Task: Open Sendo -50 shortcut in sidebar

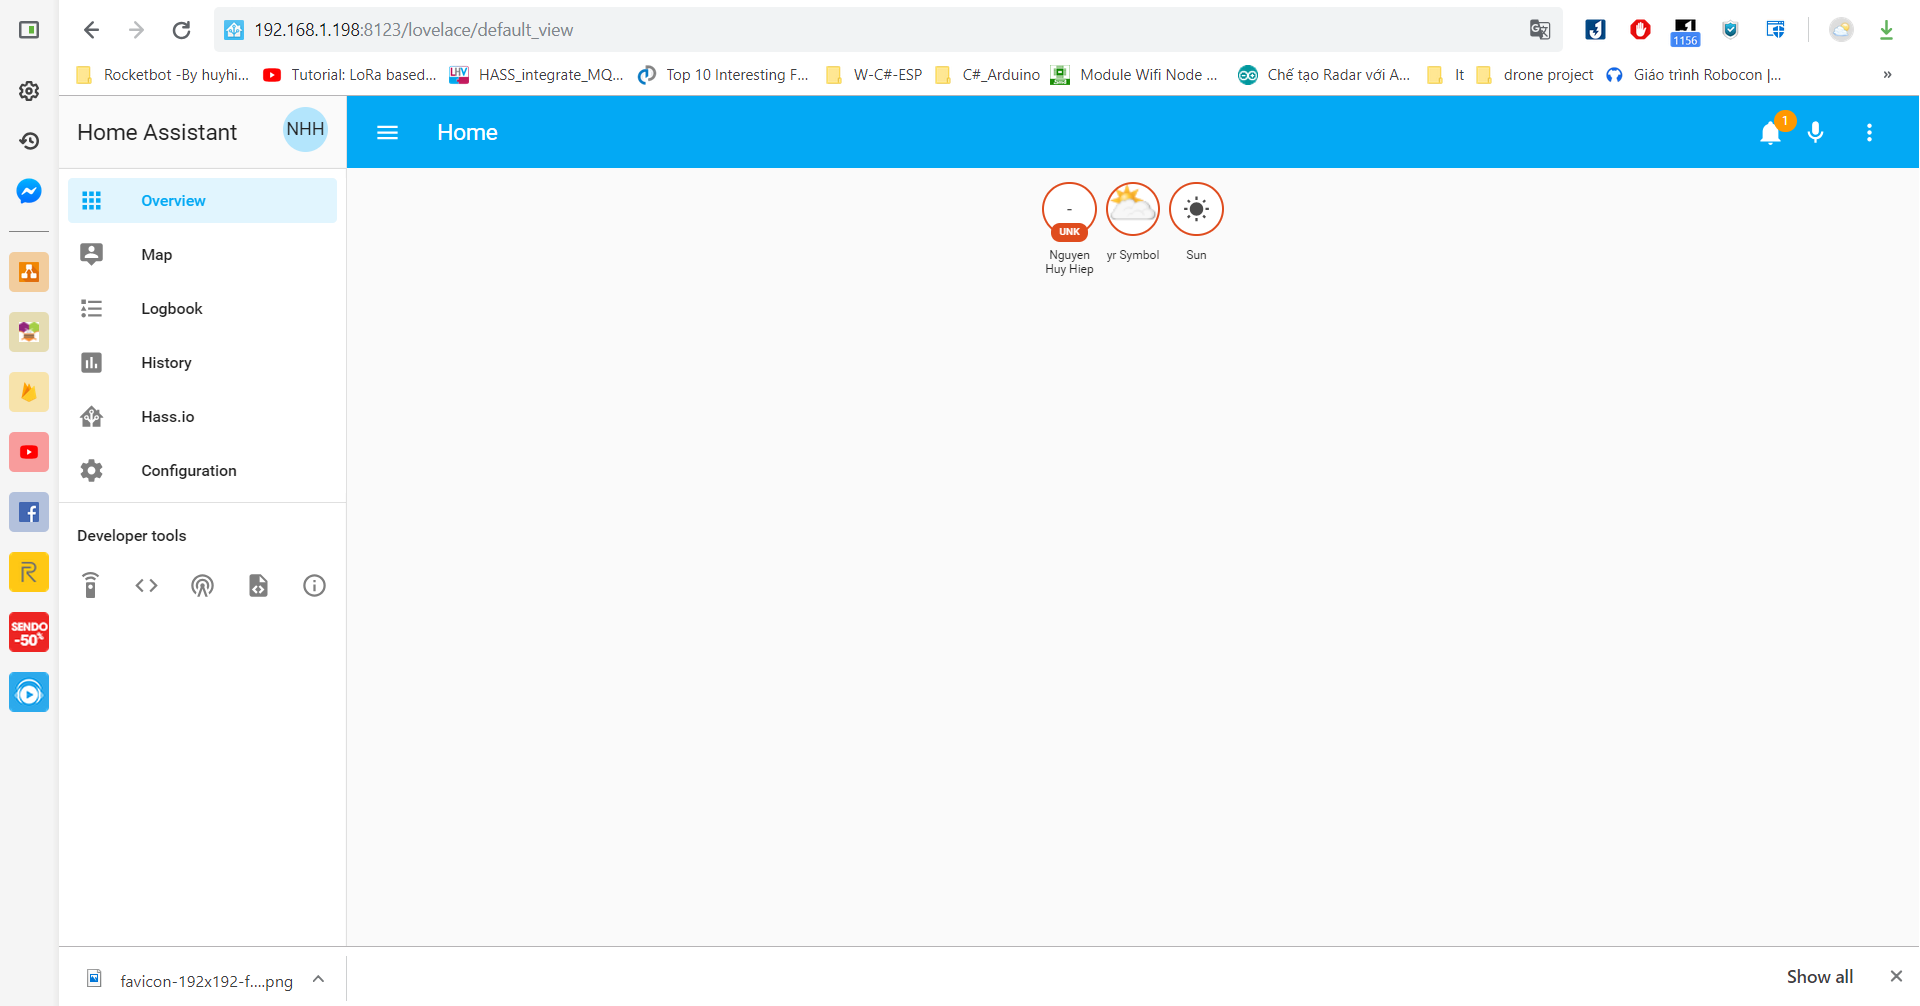Action: (29, 632)
